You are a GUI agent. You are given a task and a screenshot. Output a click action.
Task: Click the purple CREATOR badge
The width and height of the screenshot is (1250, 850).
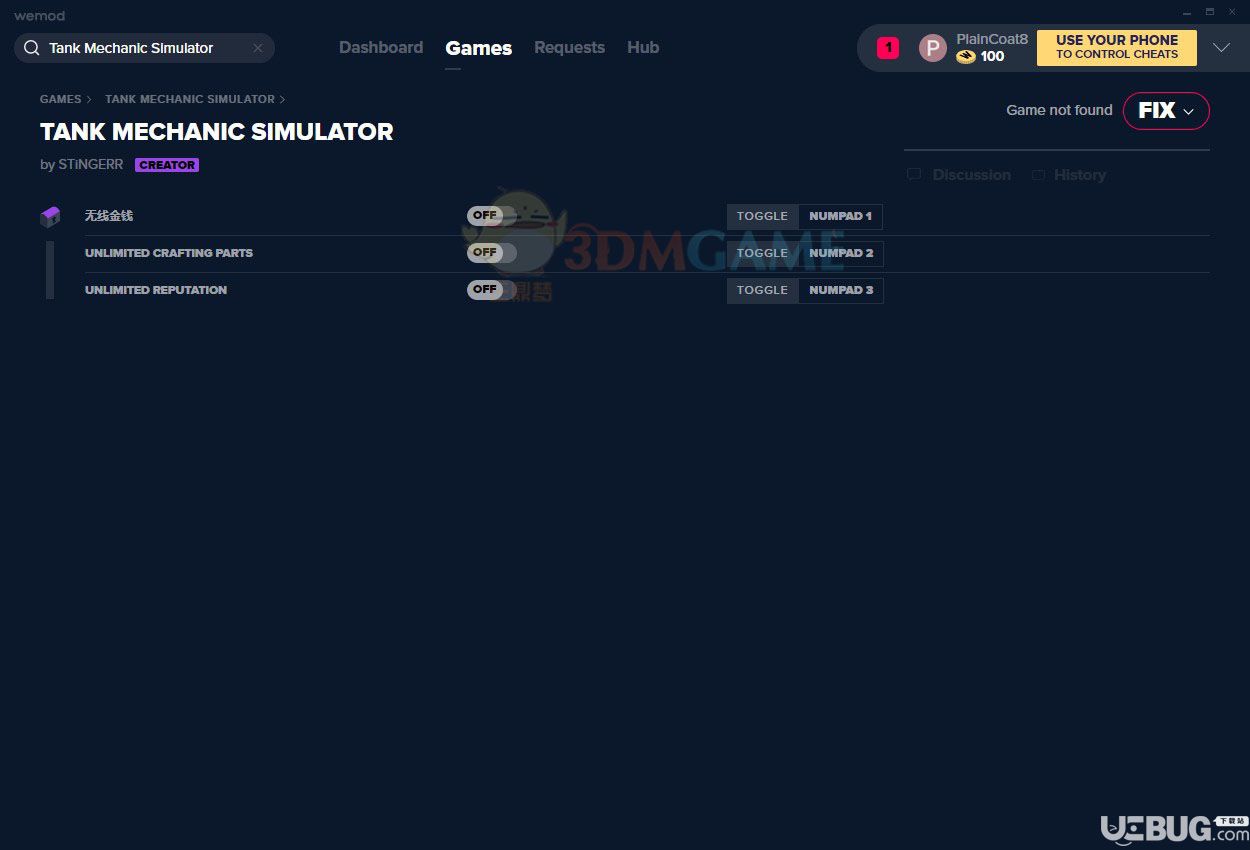click(167, 165)
